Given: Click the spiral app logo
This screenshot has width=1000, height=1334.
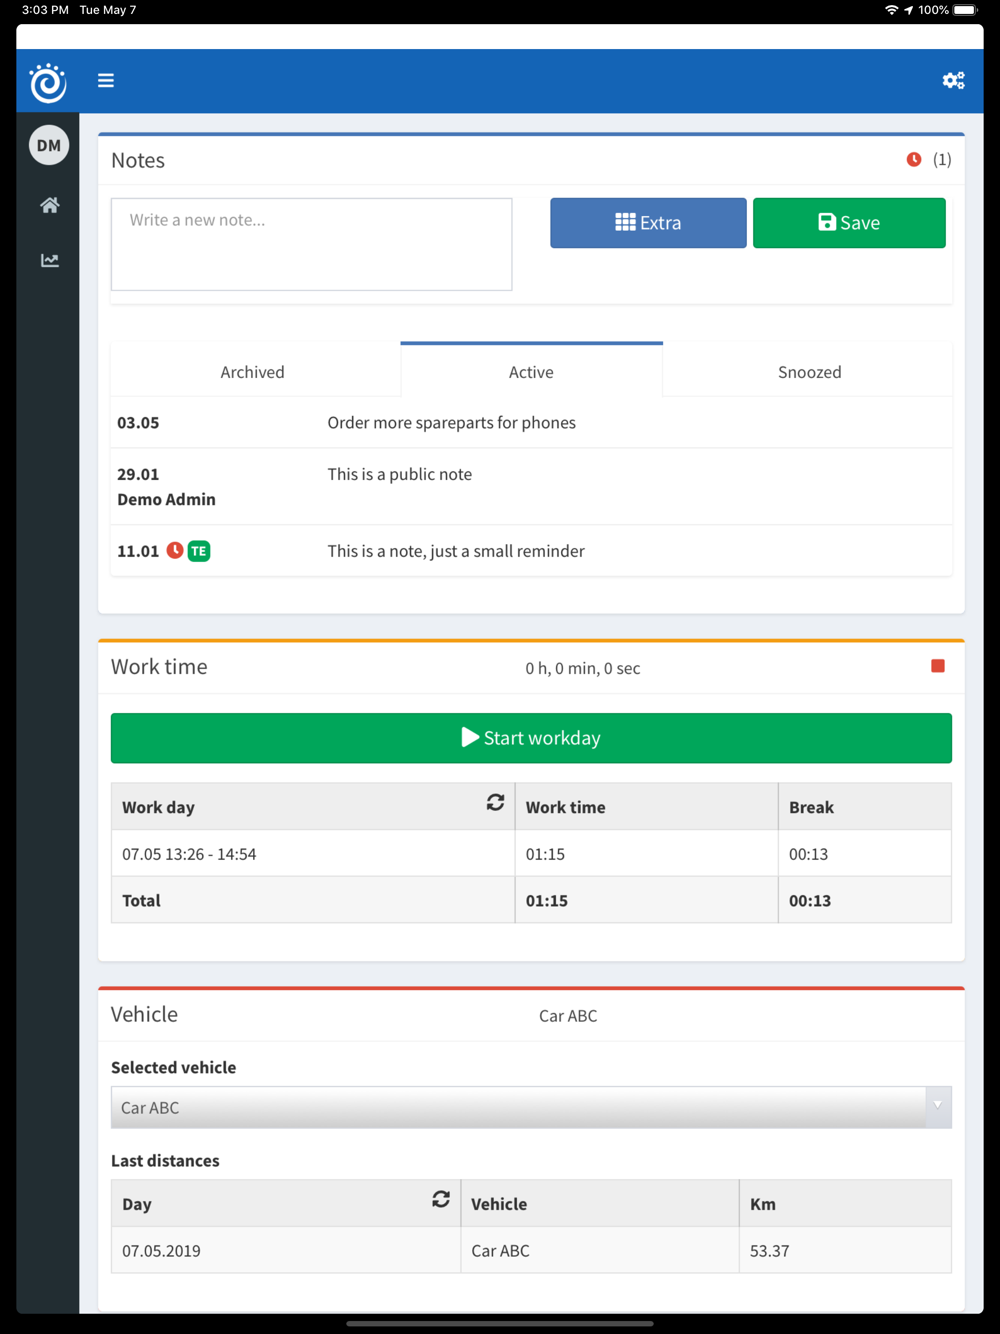Looking at the screenshot, I should tap(48, 82).
